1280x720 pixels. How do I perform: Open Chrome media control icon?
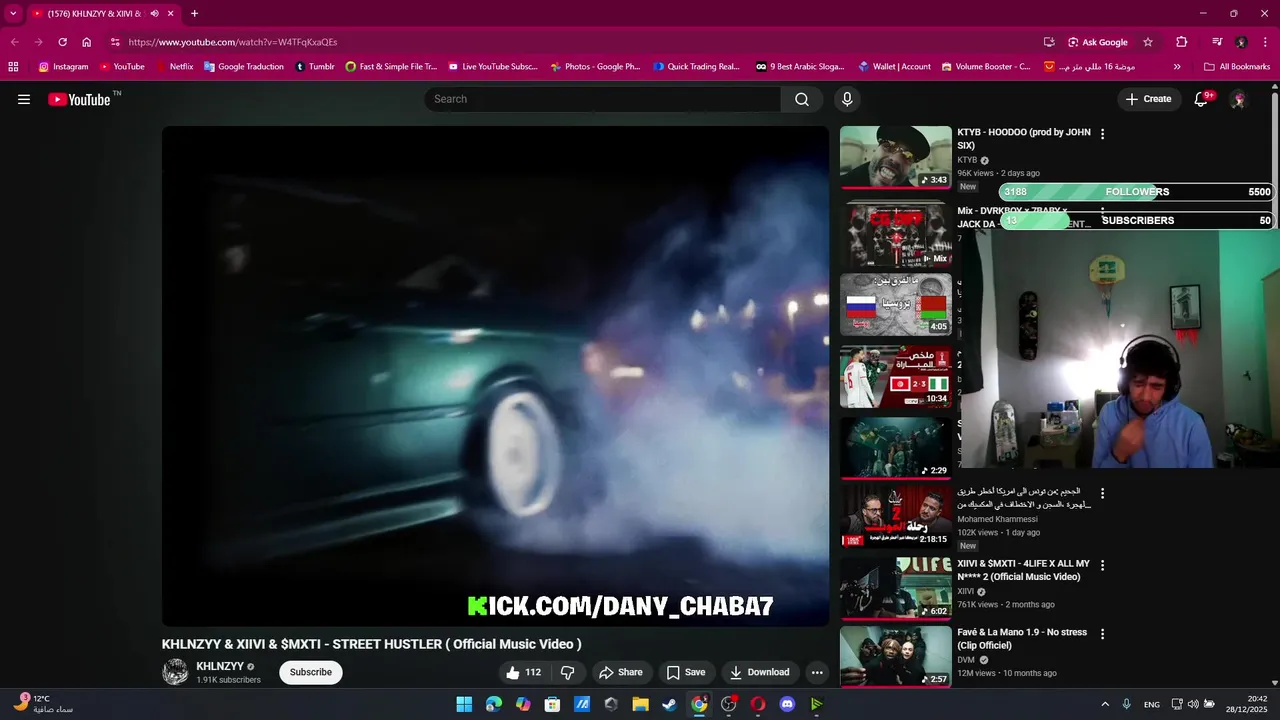click(x=1217, y=42)
